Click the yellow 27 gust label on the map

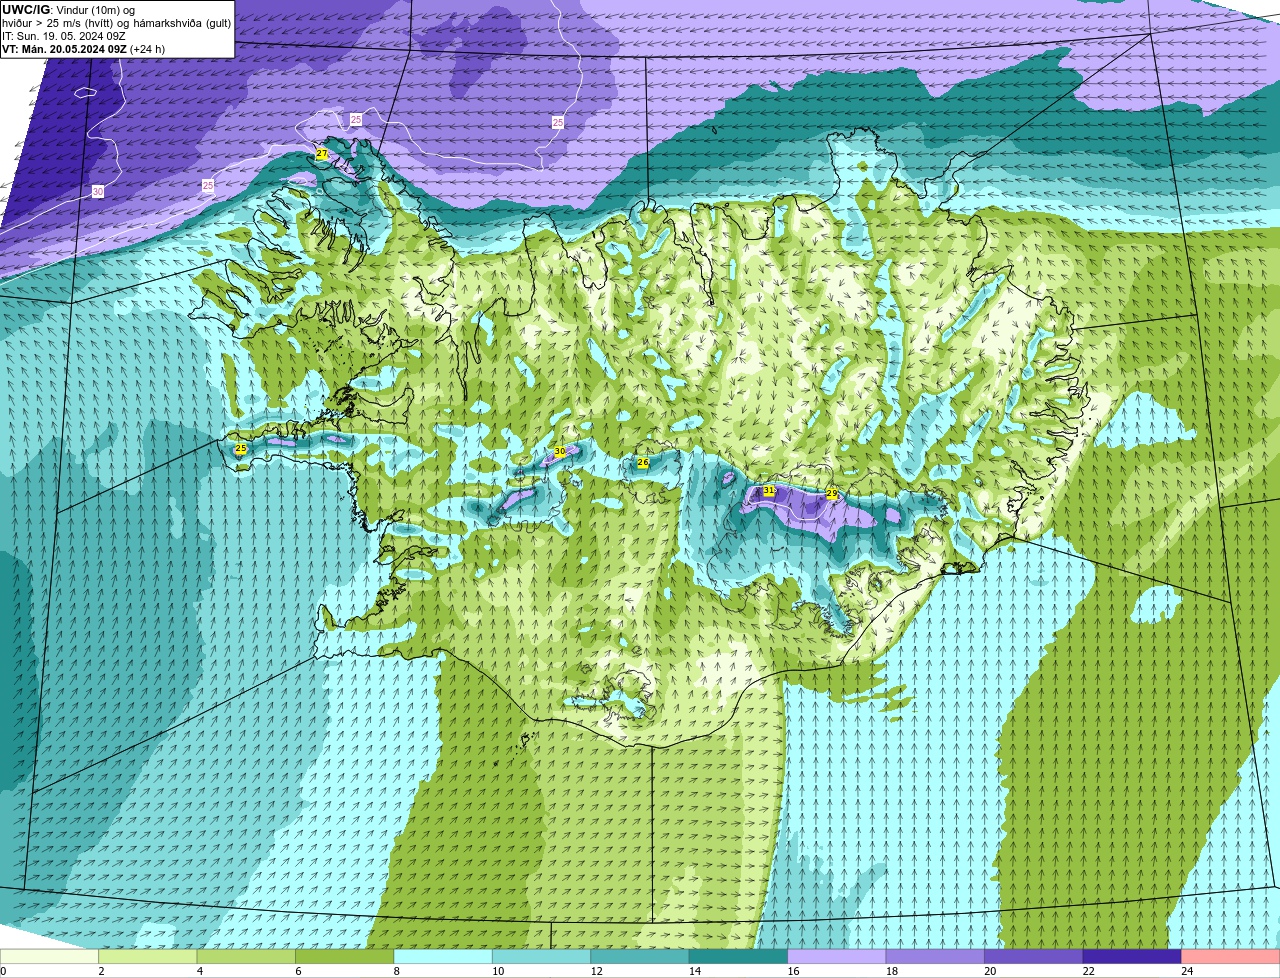click(322, 154)
